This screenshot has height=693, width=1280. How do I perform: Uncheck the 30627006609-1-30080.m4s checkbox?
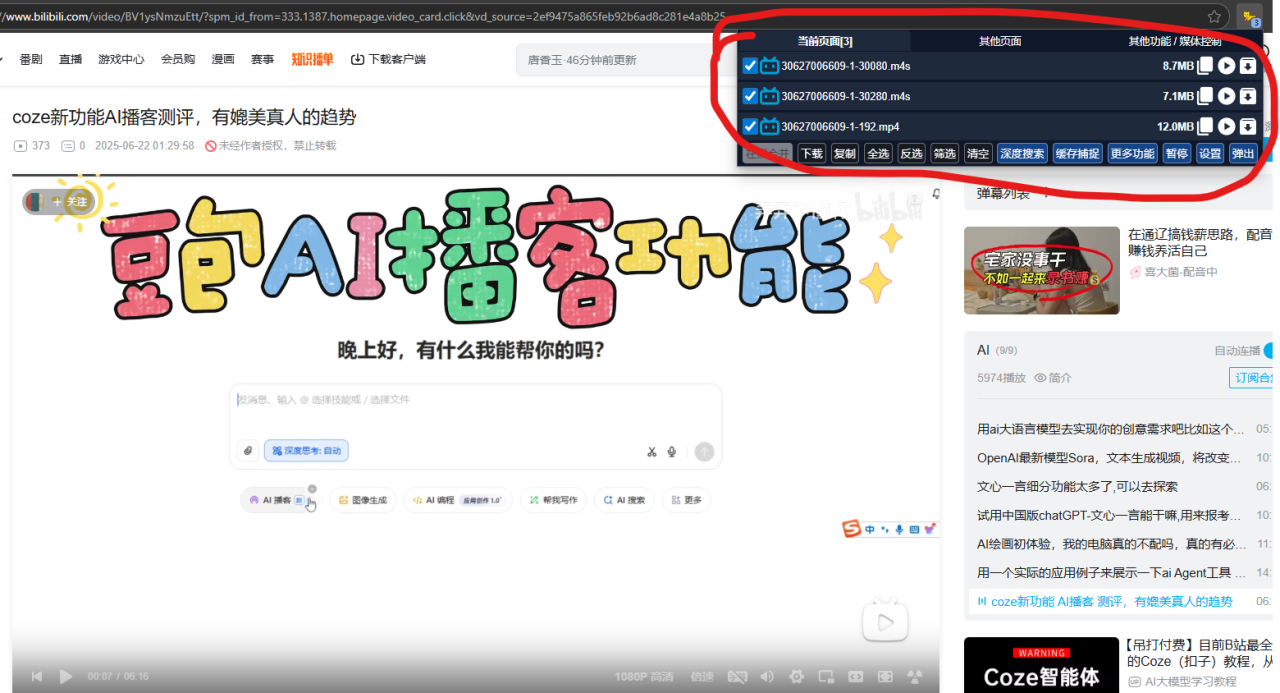pyautogui.click(x=751, y=66)
